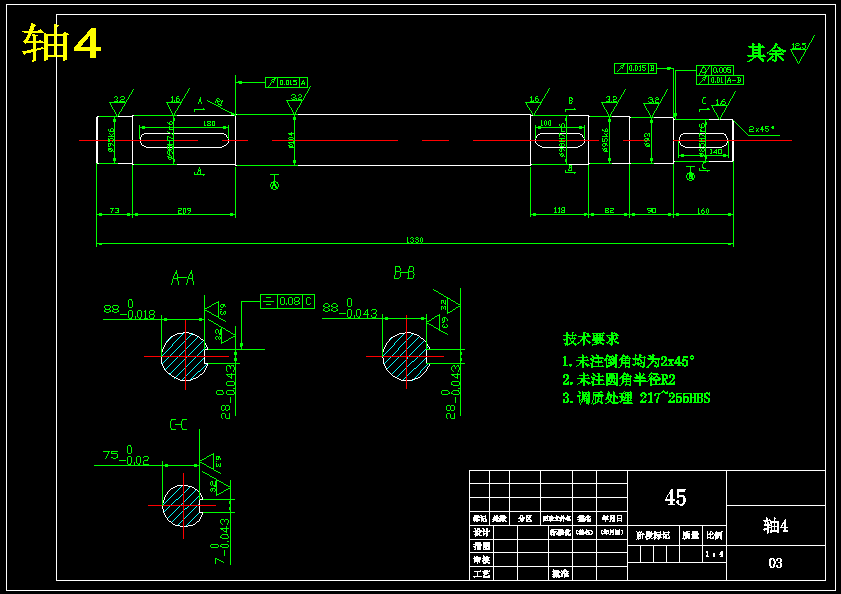Click the ø104 diameter dimension
This screenshot has height=594, width=841.
coord(291,140)
